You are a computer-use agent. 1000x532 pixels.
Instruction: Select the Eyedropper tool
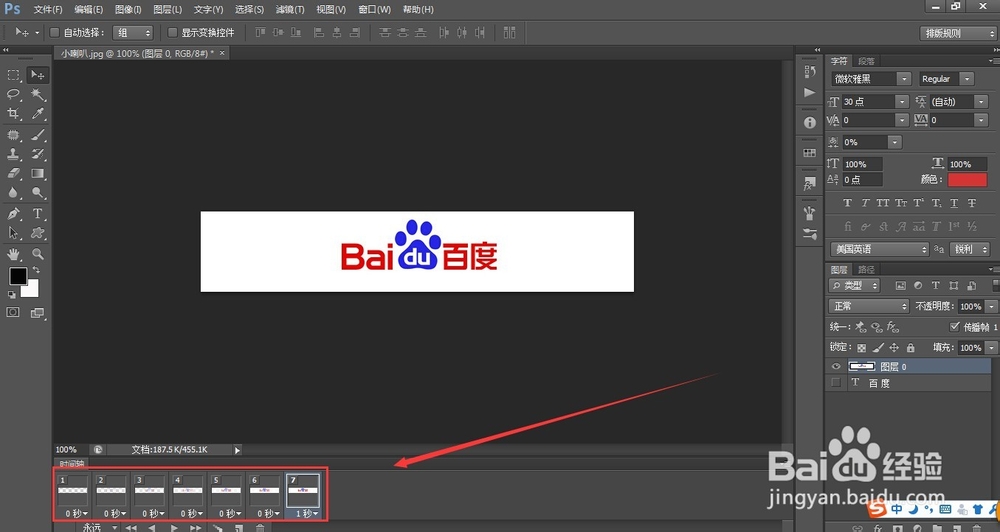click(x=38, y=114)
